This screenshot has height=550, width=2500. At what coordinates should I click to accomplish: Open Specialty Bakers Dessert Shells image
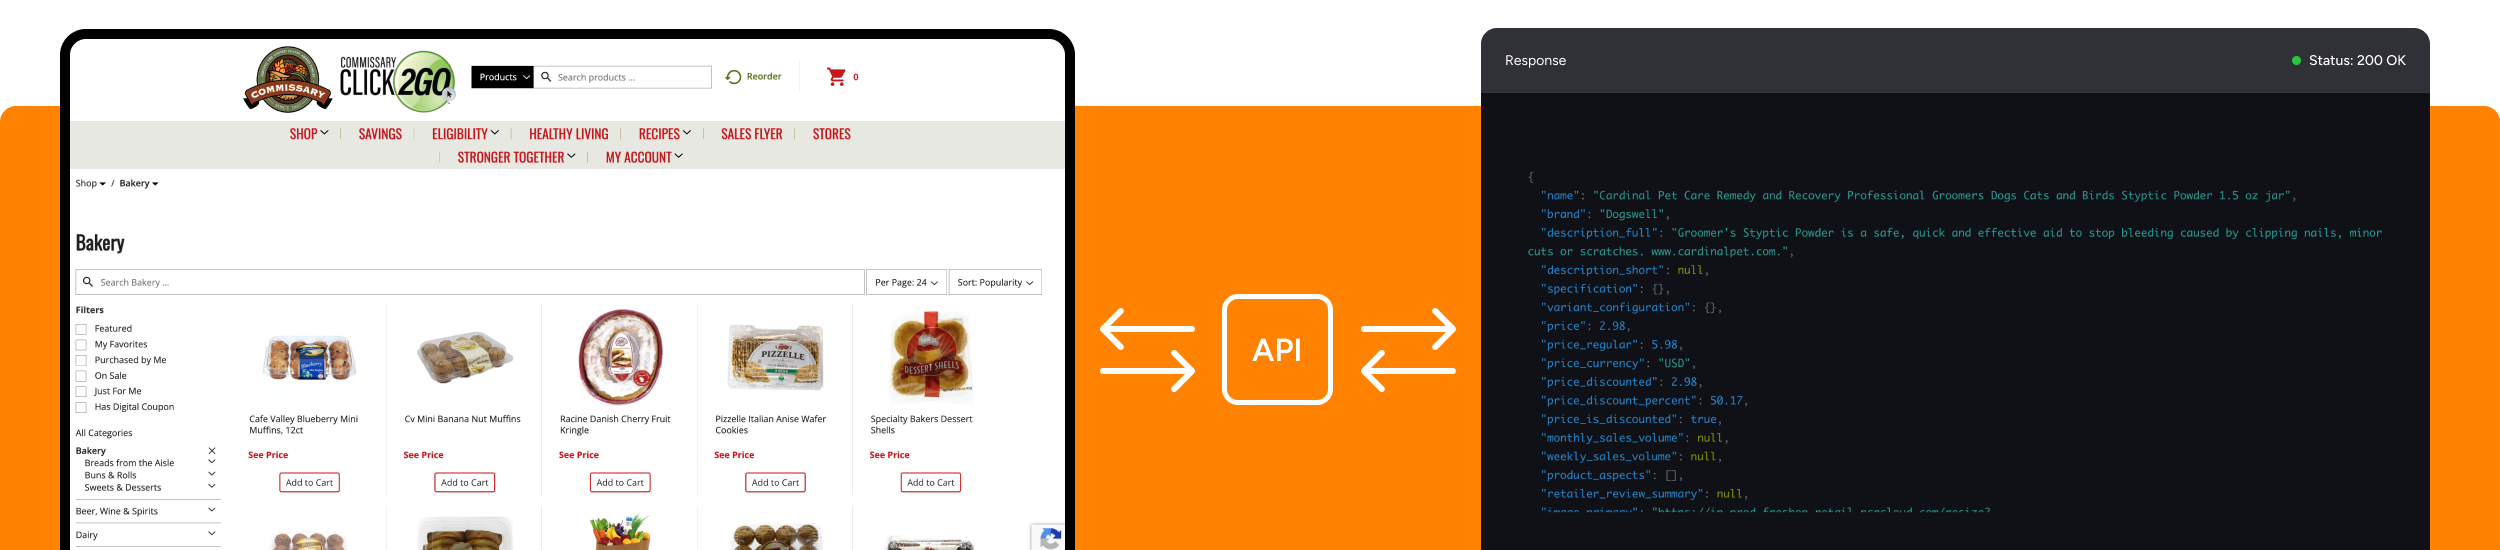click(x=931, y=357)
